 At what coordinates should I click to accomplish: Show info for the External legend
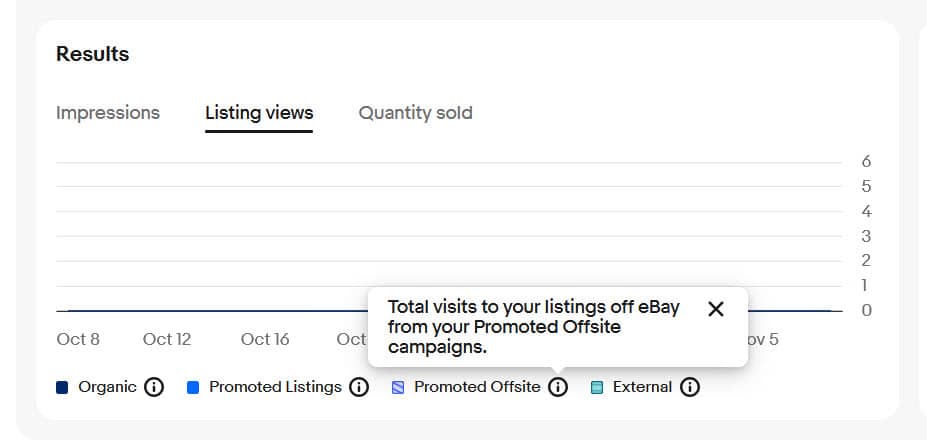point(690,387)
